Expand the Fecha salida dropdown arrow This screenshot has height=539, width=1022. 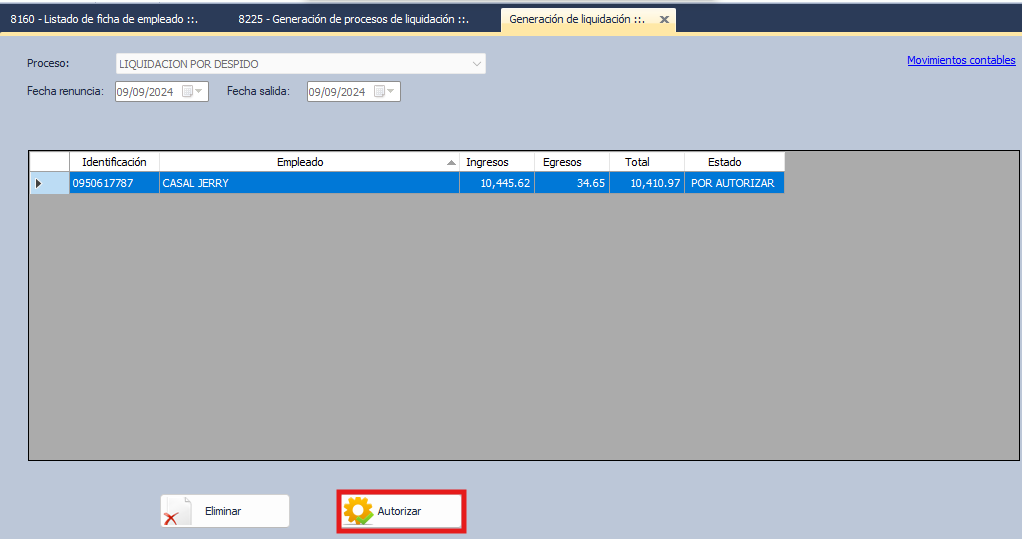391,92
